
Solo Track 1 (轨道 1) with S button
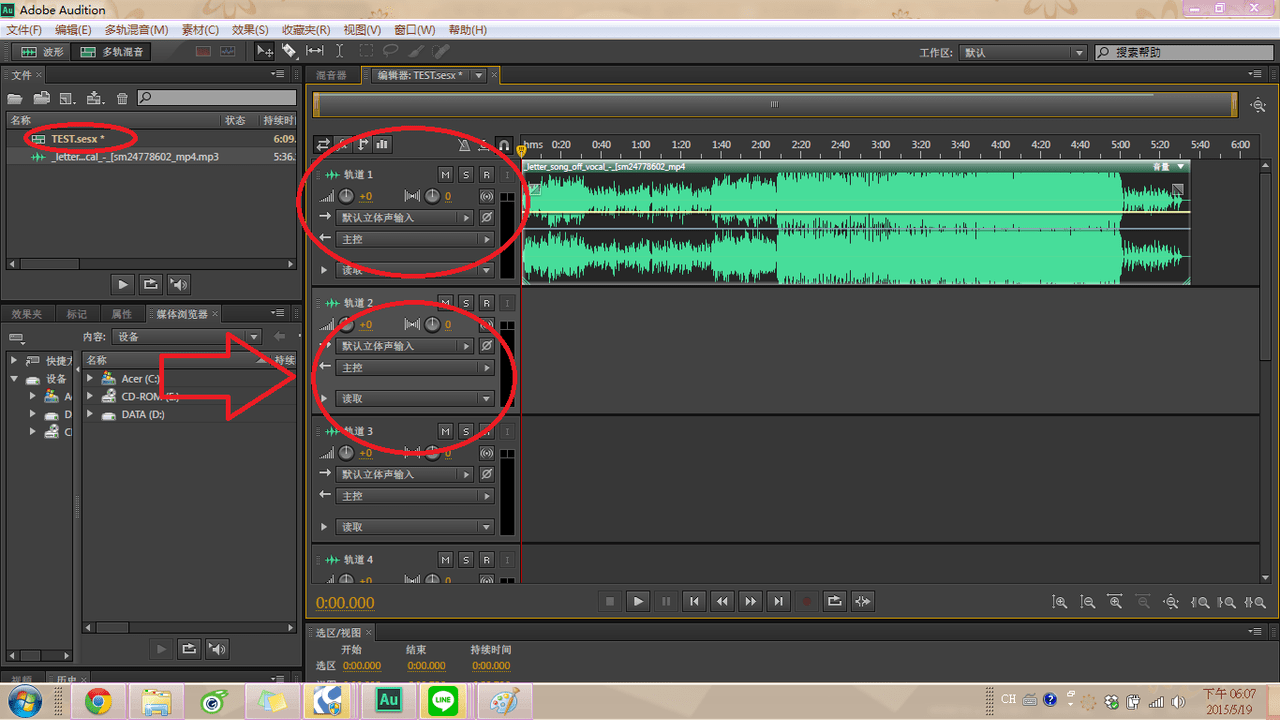tap(466, 175)
